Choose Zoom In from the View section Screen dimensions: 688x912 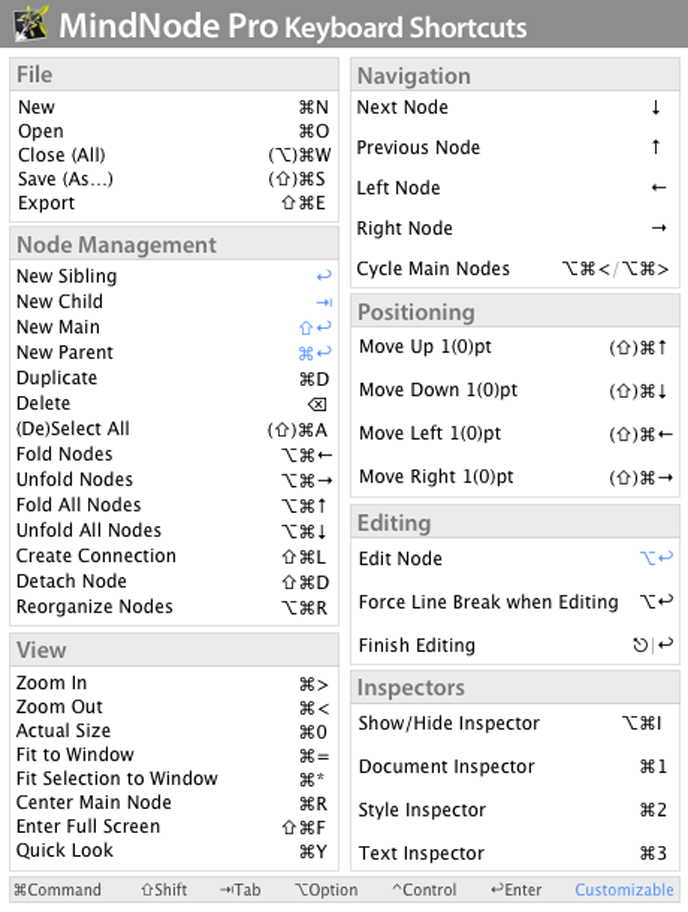tap(51, 683)
